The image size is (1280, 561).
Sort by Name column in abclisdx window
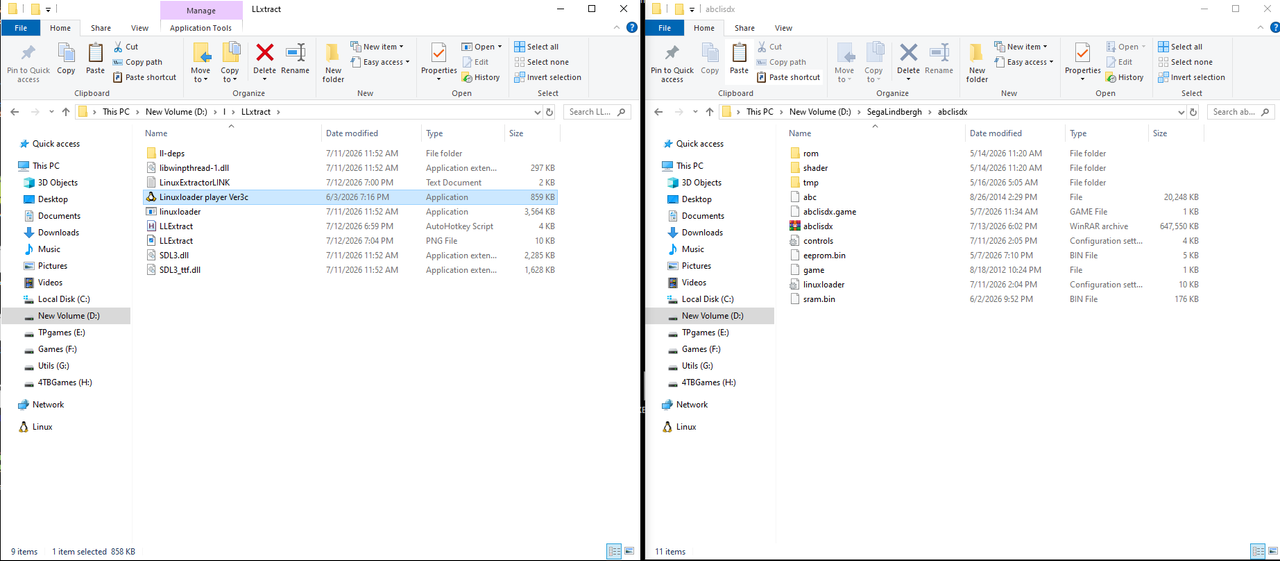point(800,133)
